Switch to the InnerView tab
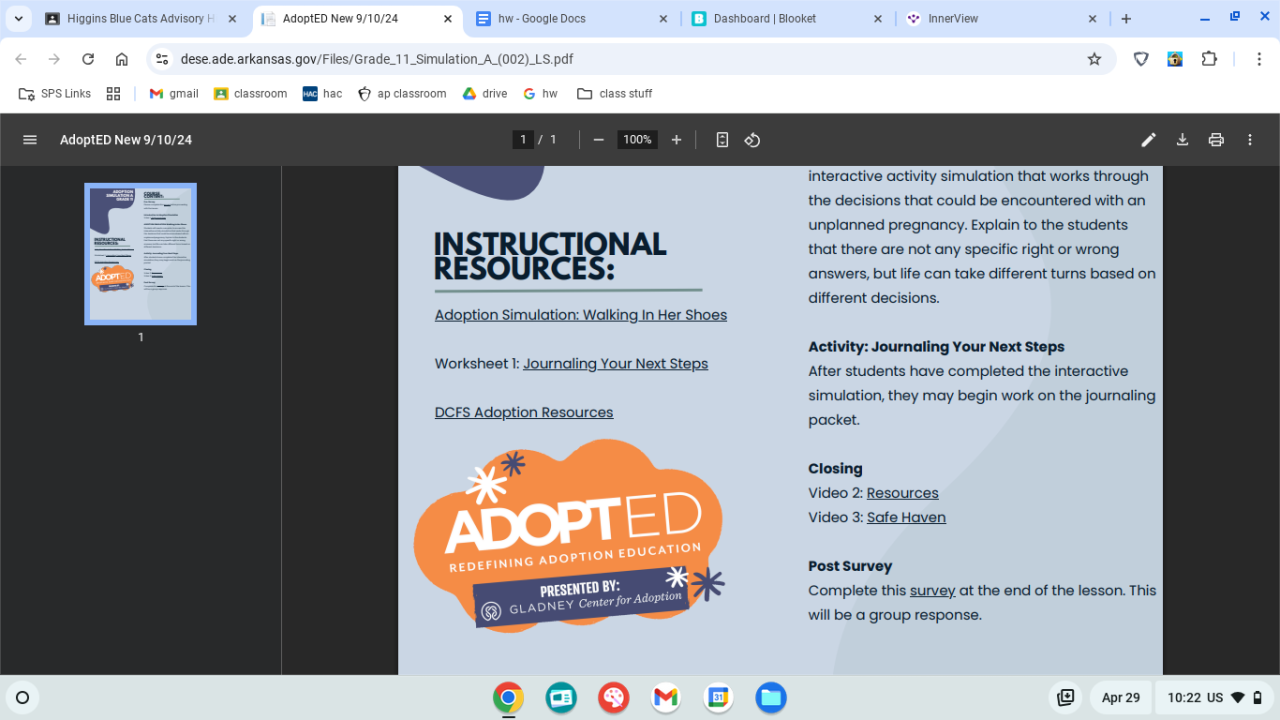Viewport: 1280px width, 720px height. tap(1002, 19)
